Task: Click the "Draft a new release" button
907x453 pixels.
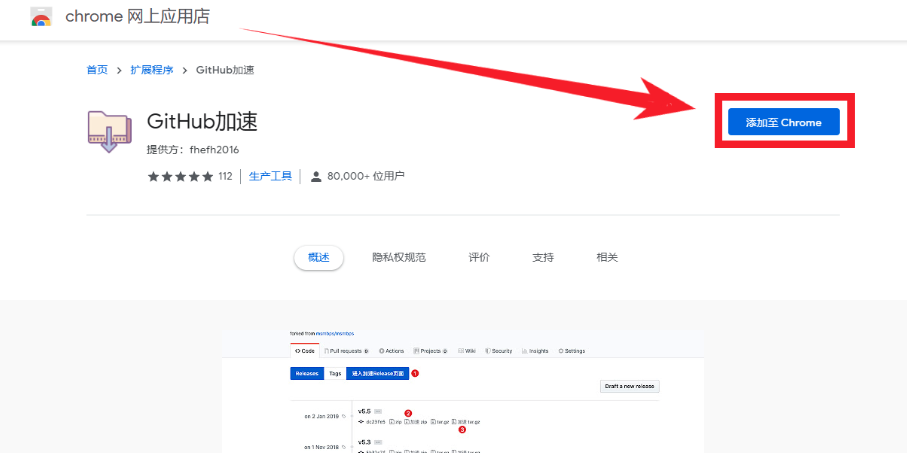Action: tap(630, 386)
